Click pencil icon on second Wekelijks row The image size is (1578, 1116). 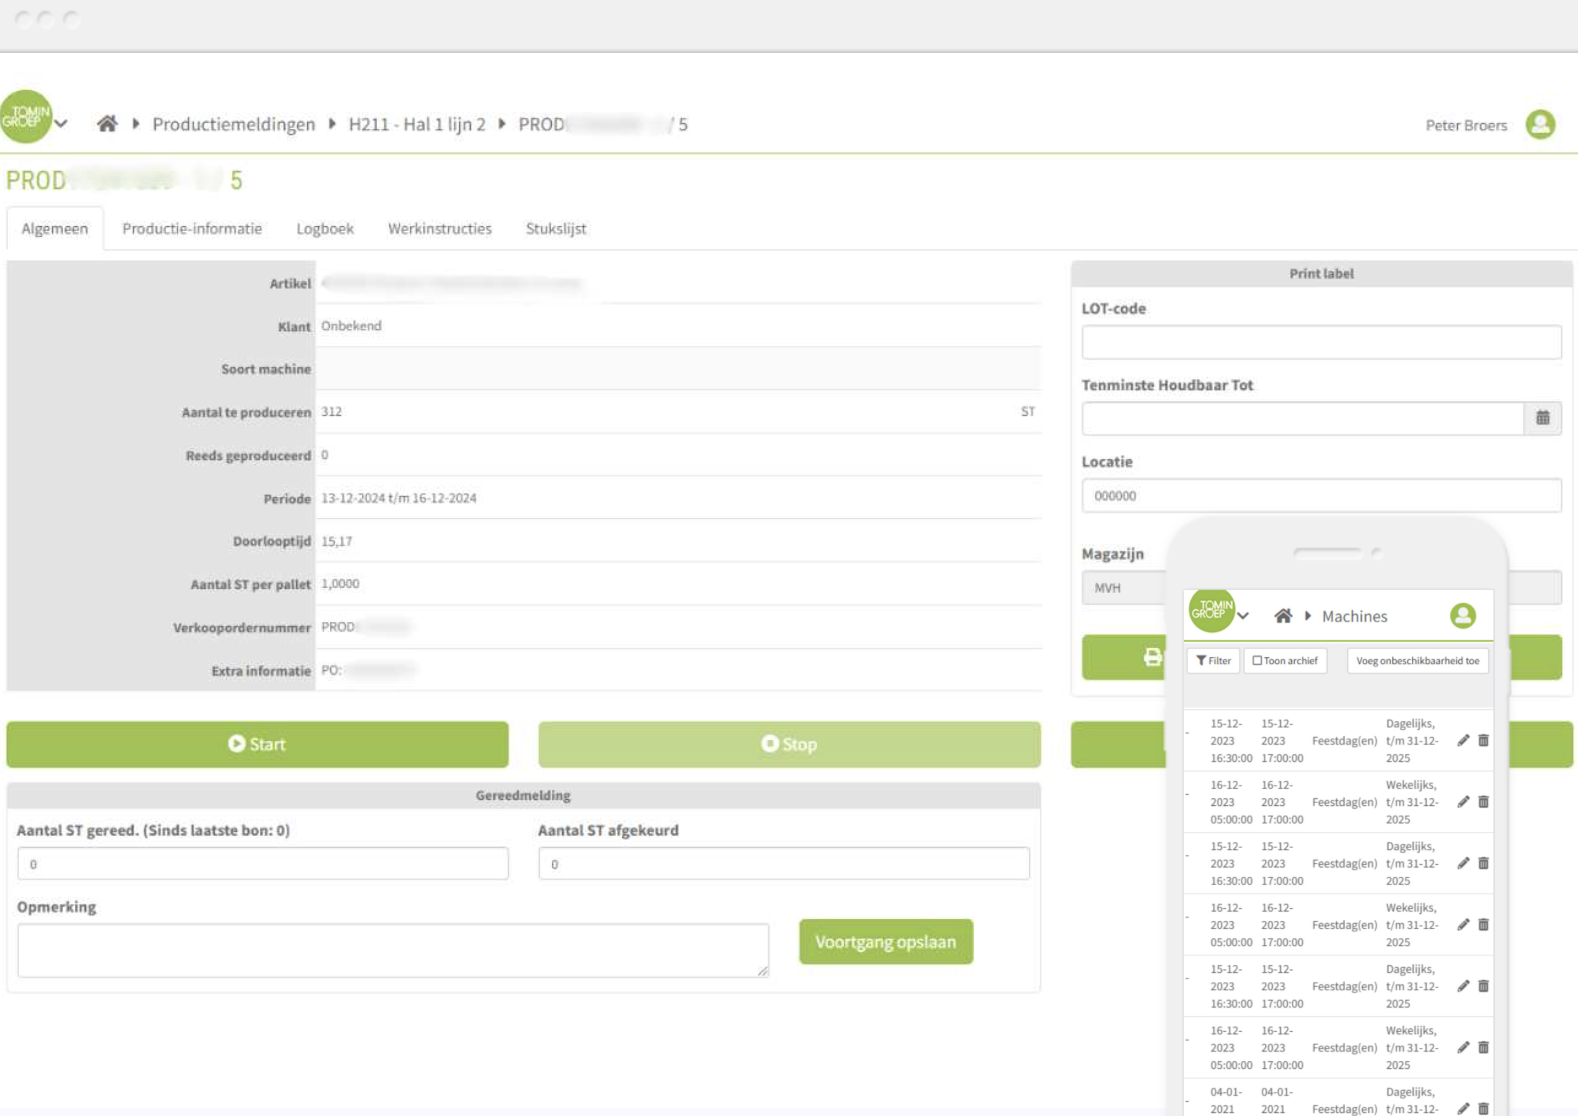1463,925
